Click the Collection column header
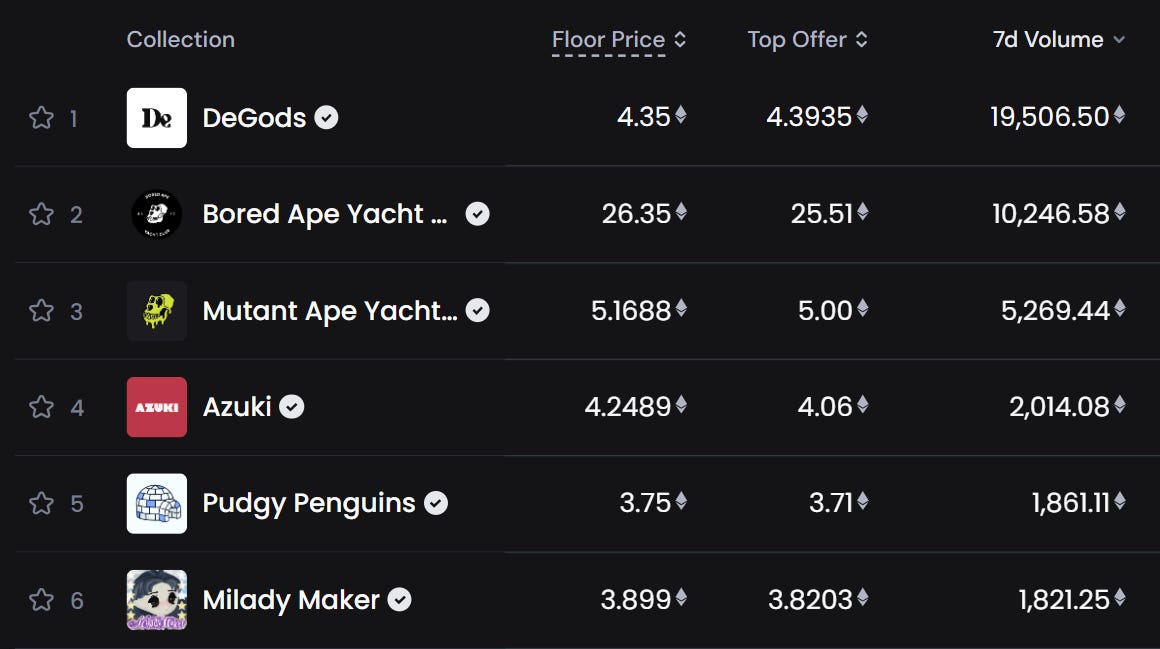The image size is (1160, 649). point(180,40)
